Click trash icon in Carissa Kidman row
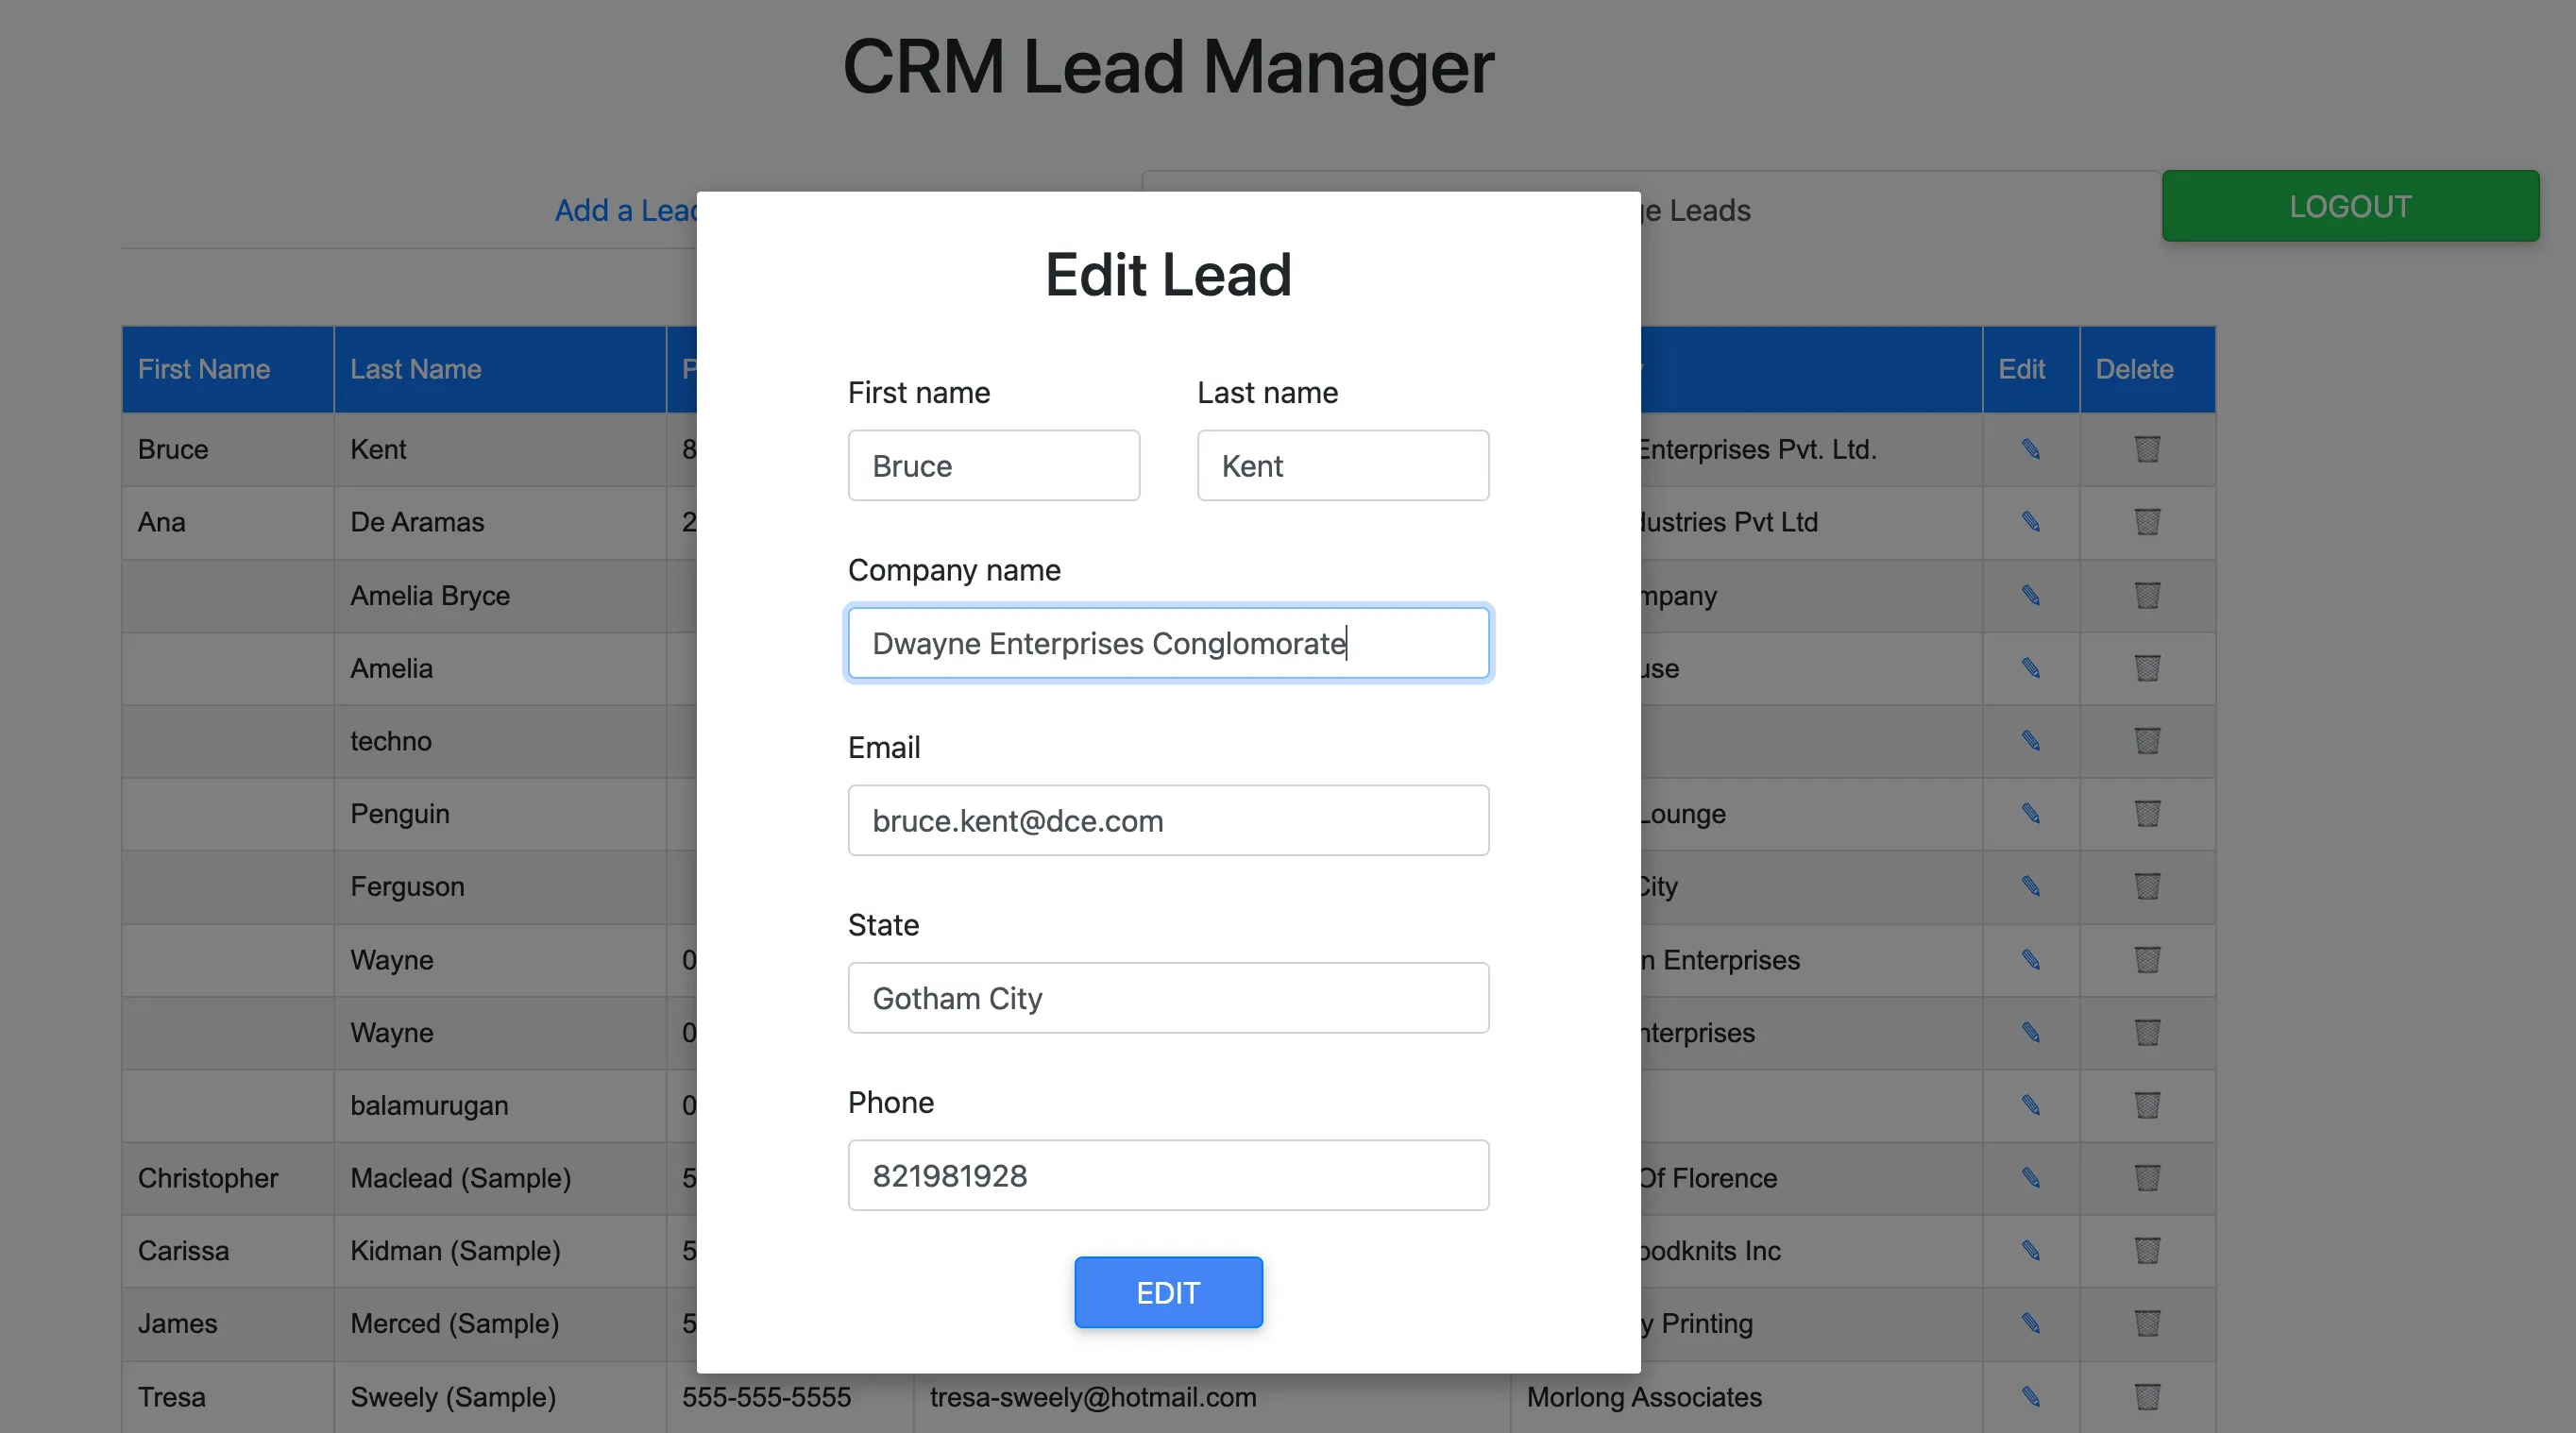This screenshot has height=1433, width=2576. [2147, 1250]
